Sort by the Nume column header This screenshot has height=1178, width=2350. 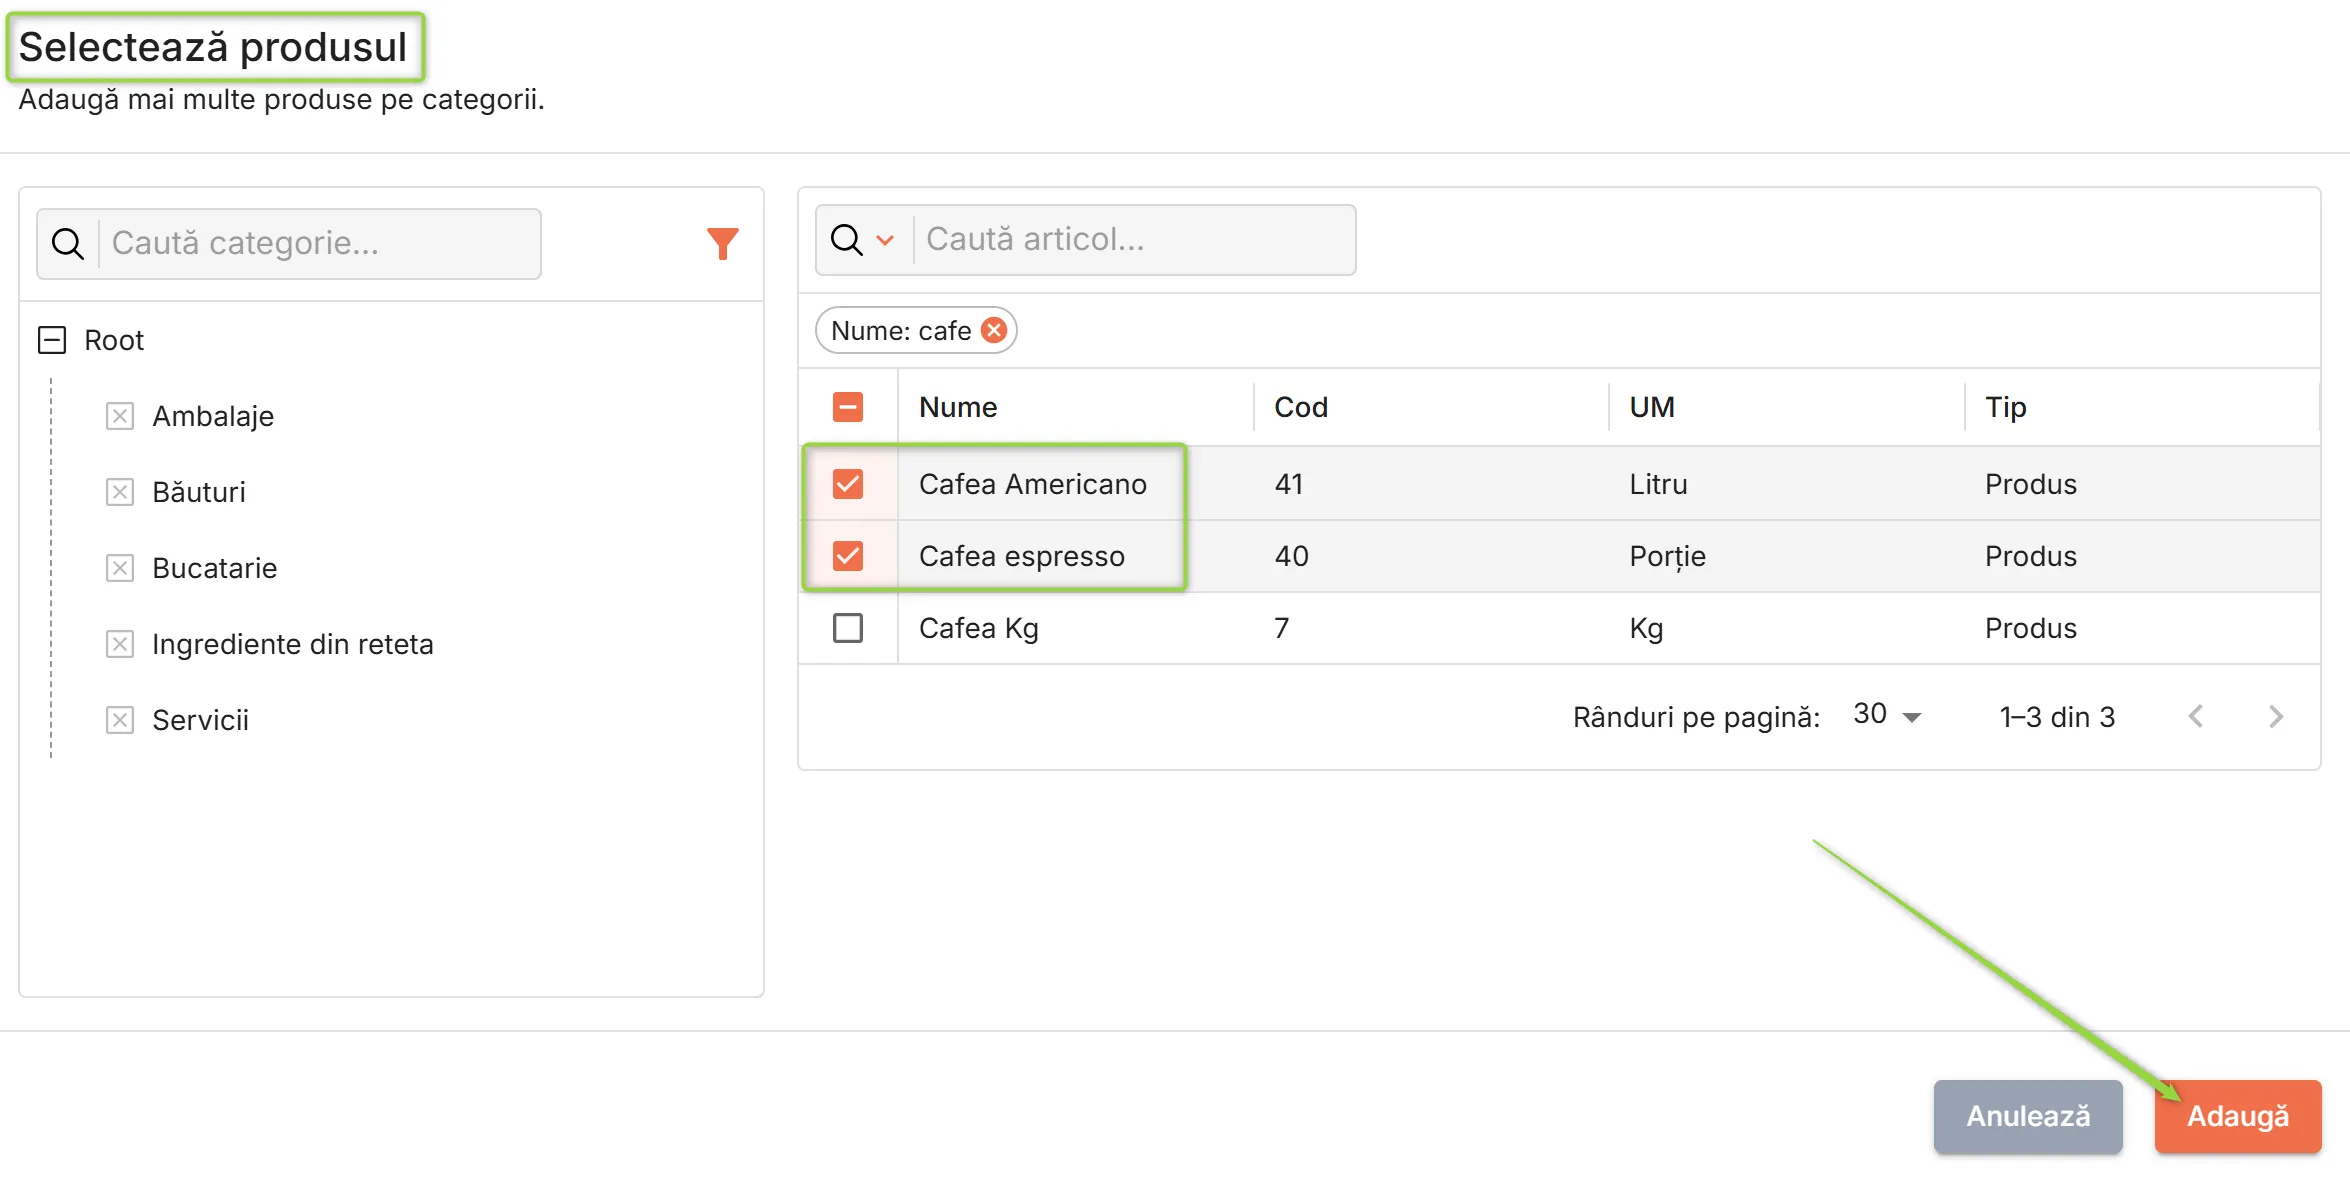958,407
